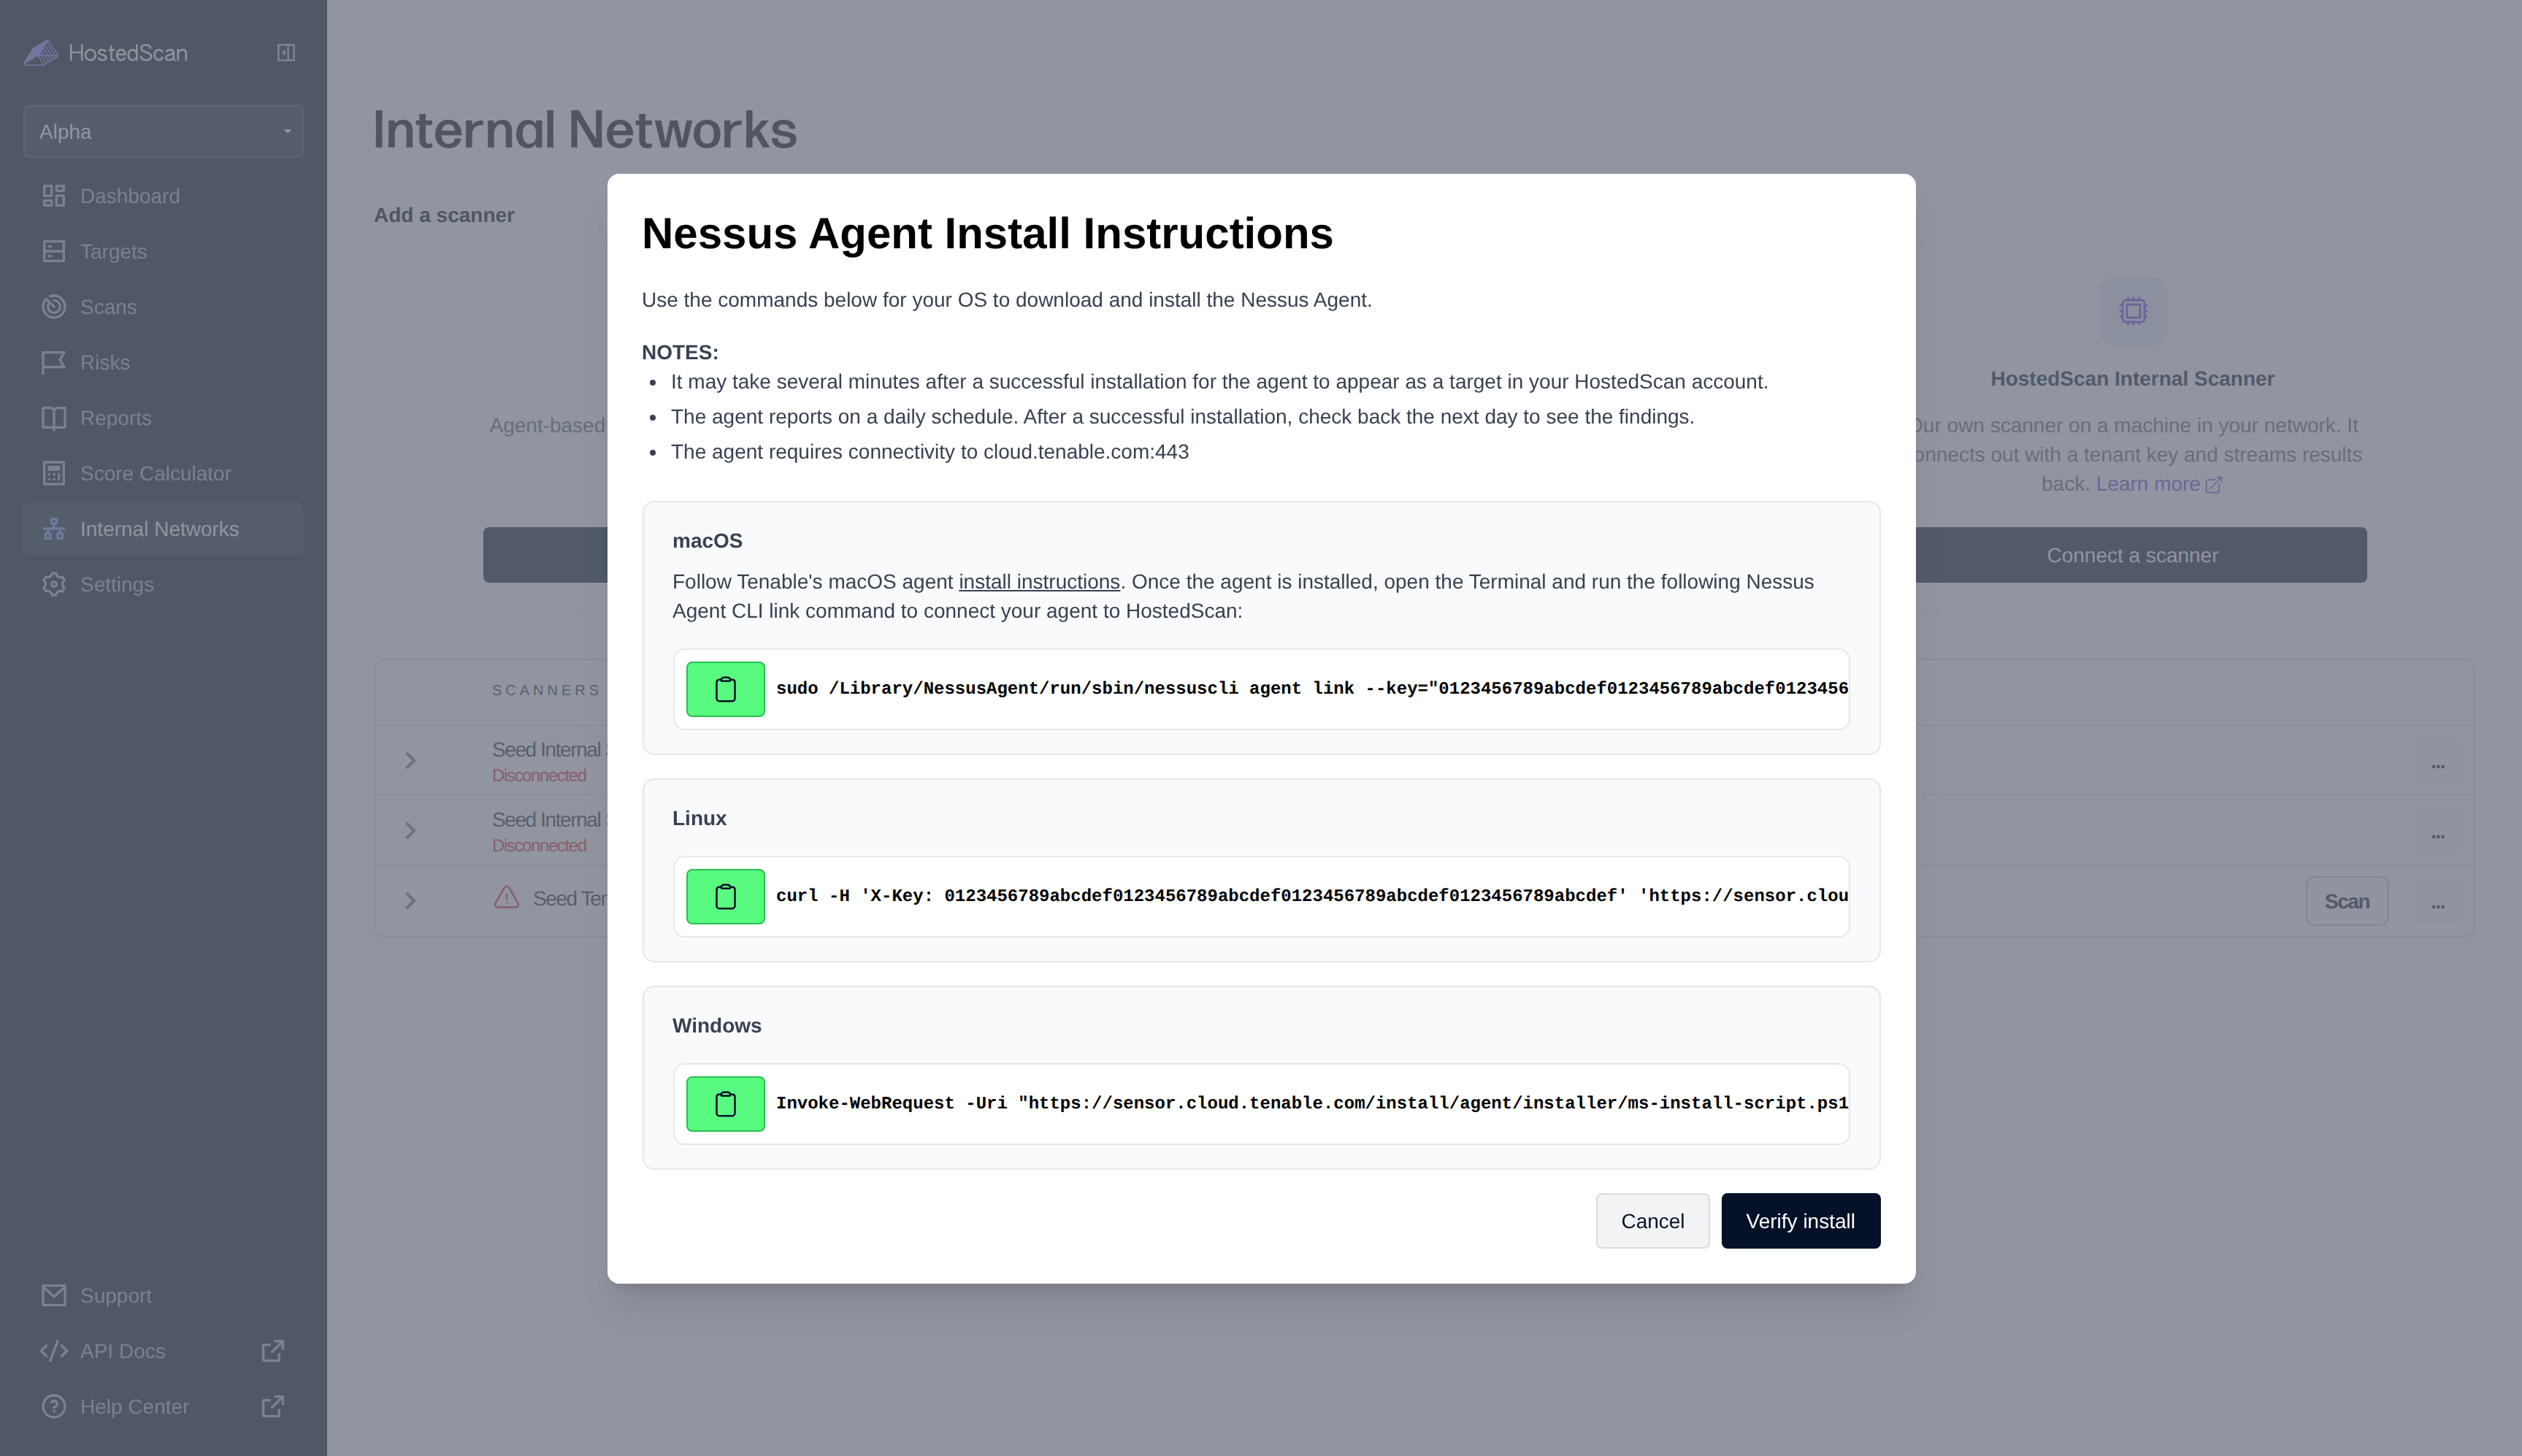Open the Risks section
2522x1456 pixels.
pos(164,362)
